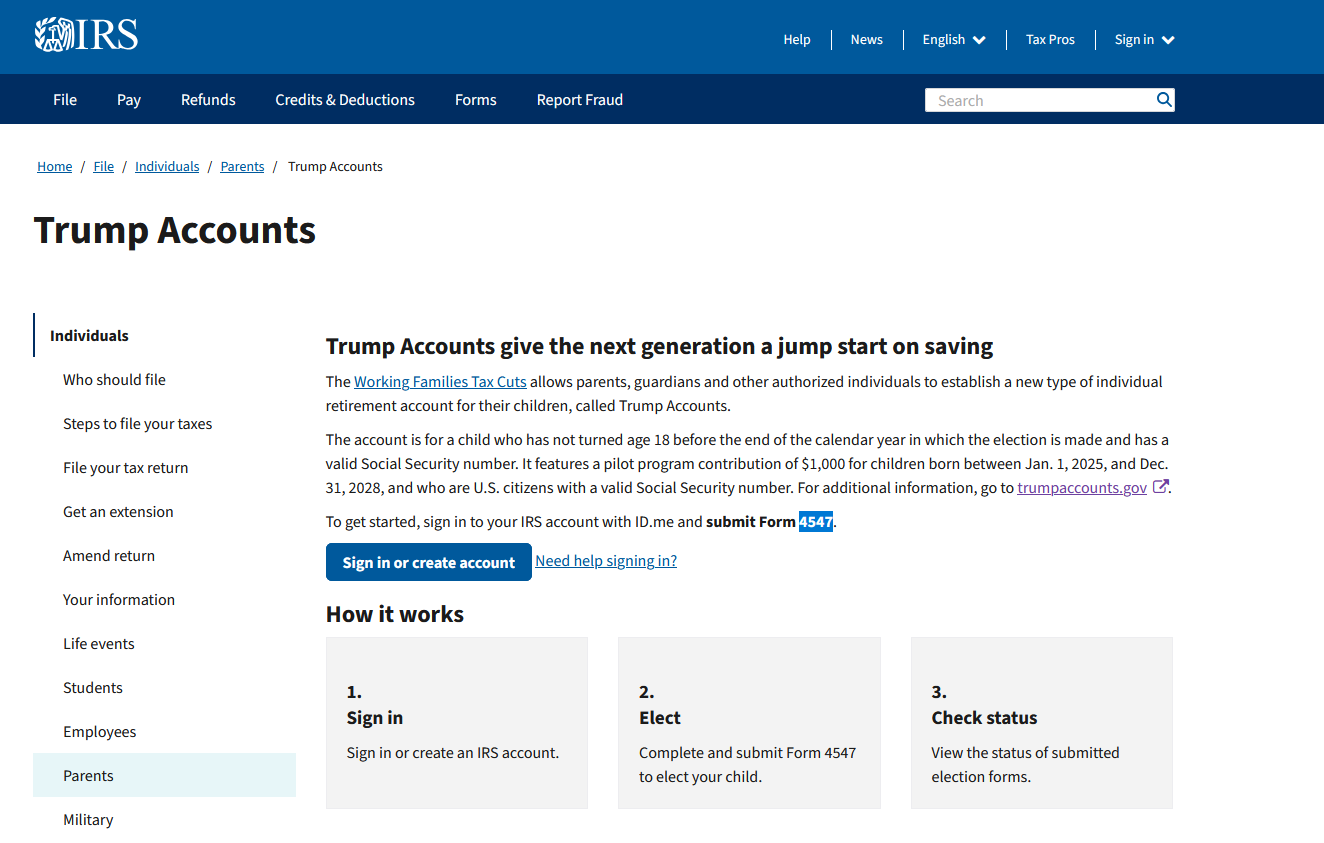
Task: Click the Sign in step card
Action: point(457,723)
